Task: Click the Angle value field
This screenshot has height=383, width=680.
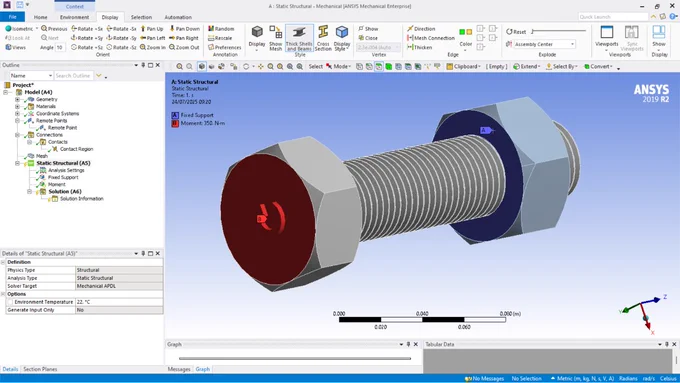Action: click(60, 47)
